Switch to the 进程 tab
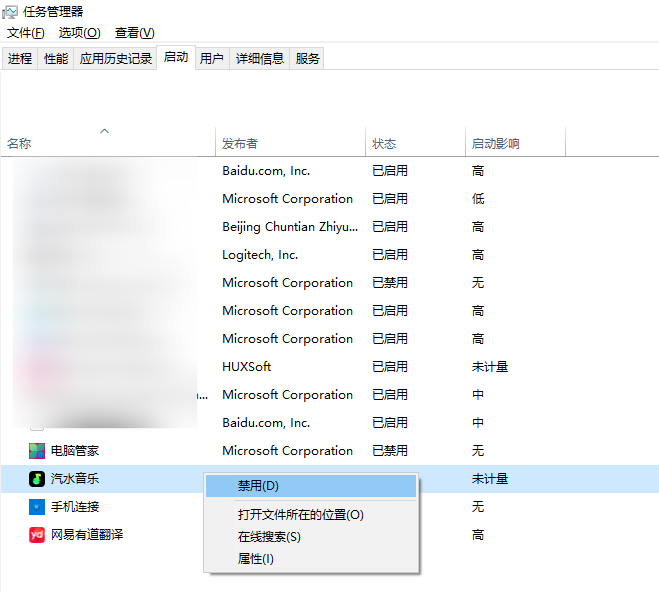Image resolution: width=659 pixels, height=592 pixels. 20,58
